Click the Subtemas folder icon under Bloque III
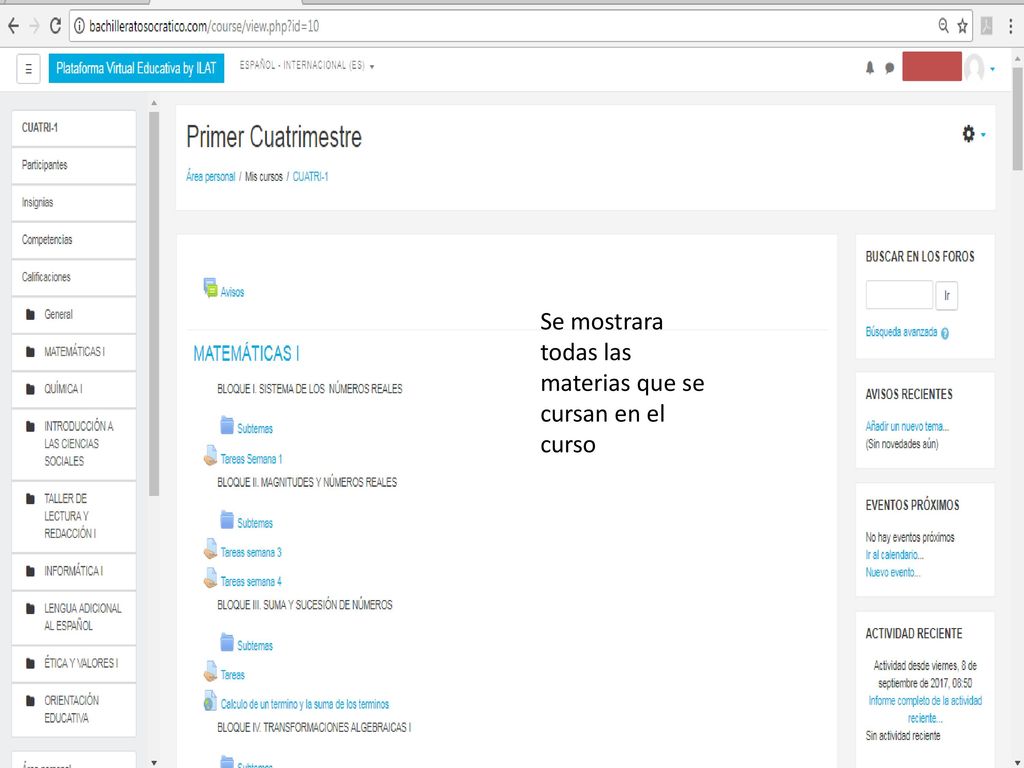 227,642
